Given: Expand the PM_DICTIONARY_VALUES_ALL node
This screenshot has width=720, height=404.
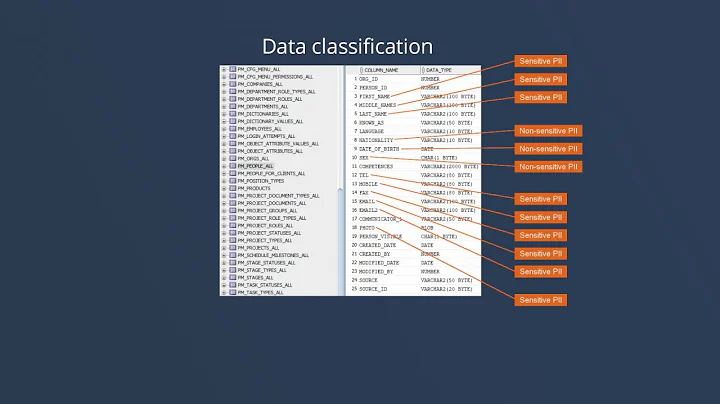Looking at the screenshot, I should pyautogui.click(x=224, y=121).
